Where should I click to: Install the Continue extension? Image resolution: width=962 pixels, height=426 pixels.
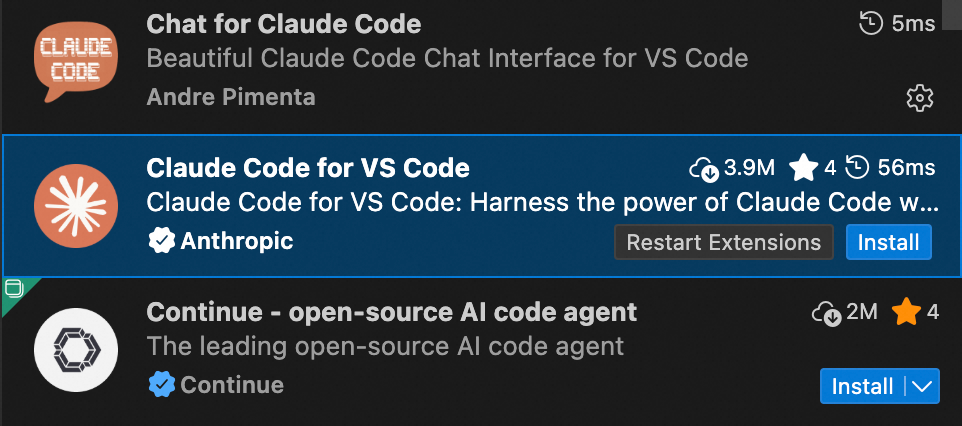(x=862, y=386)
